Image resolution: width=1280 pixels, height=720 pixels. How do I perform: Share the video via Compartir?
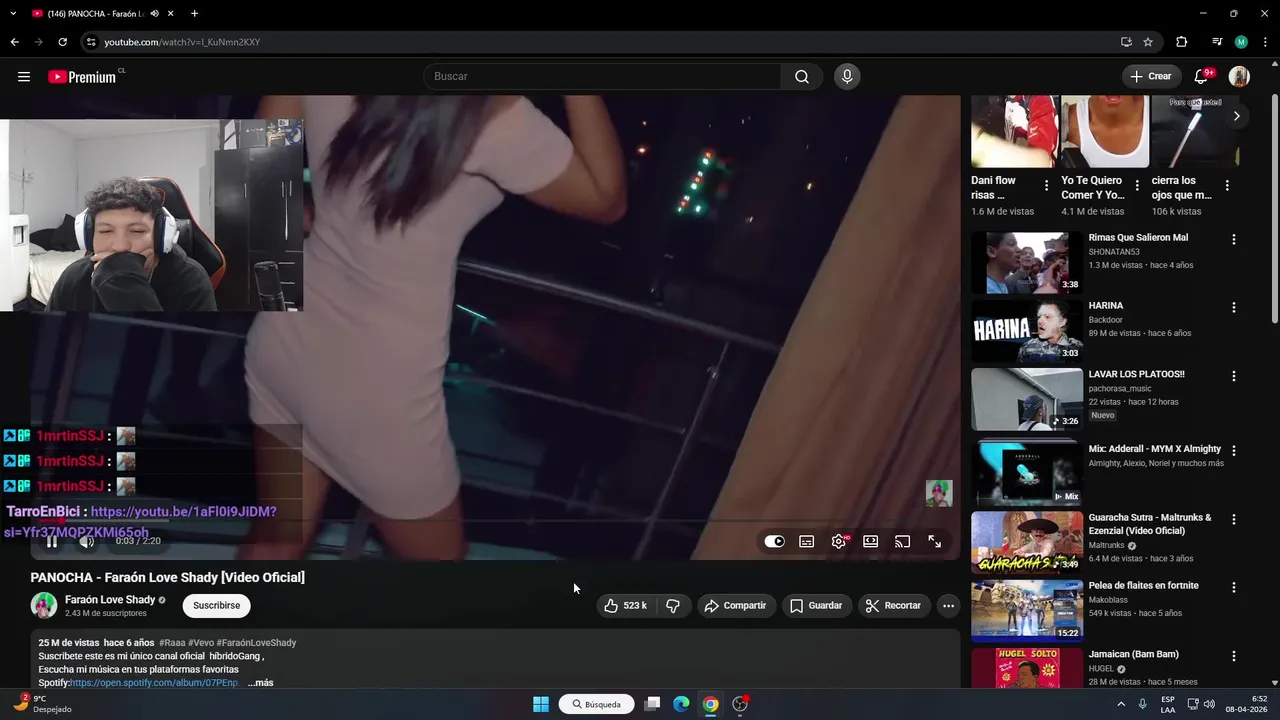click(735, 606)
